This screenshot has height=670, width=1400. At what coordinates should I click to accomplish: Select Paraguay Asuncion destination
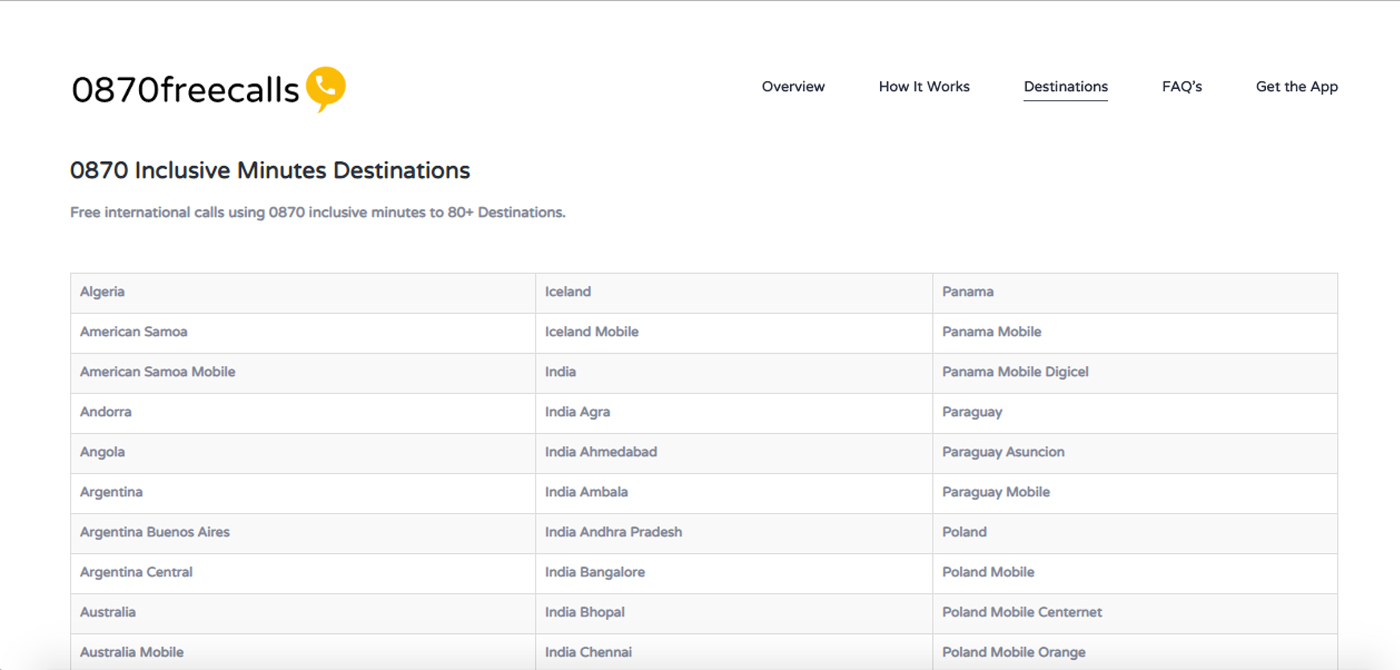[x=1135, y=452]
